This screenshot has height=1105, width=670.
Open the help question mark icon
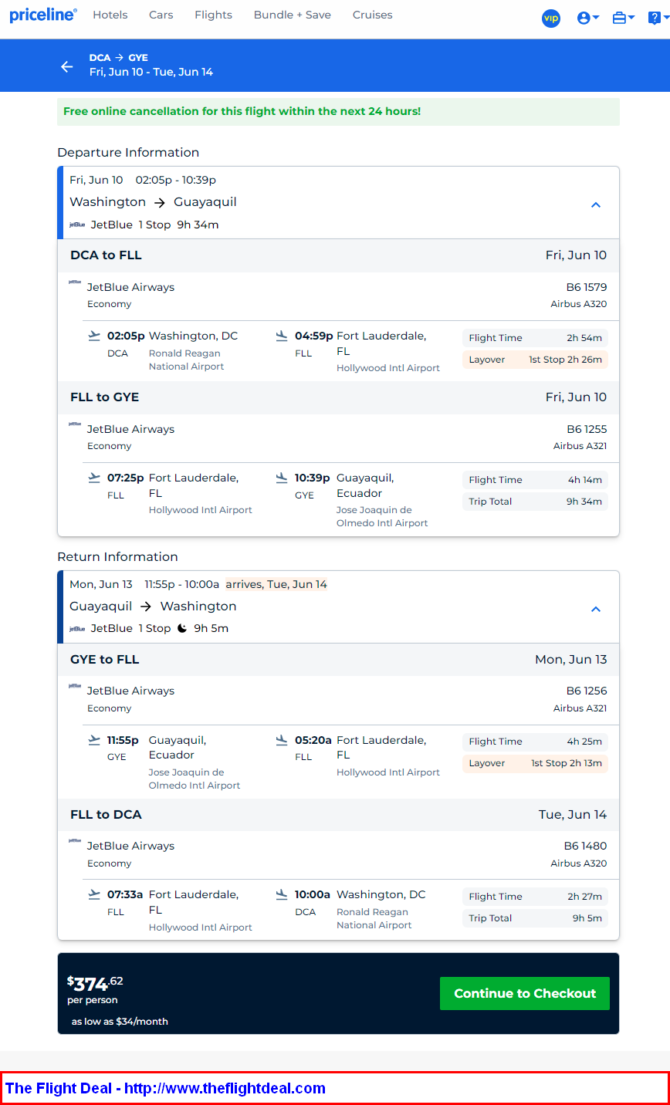click(657, 18)
